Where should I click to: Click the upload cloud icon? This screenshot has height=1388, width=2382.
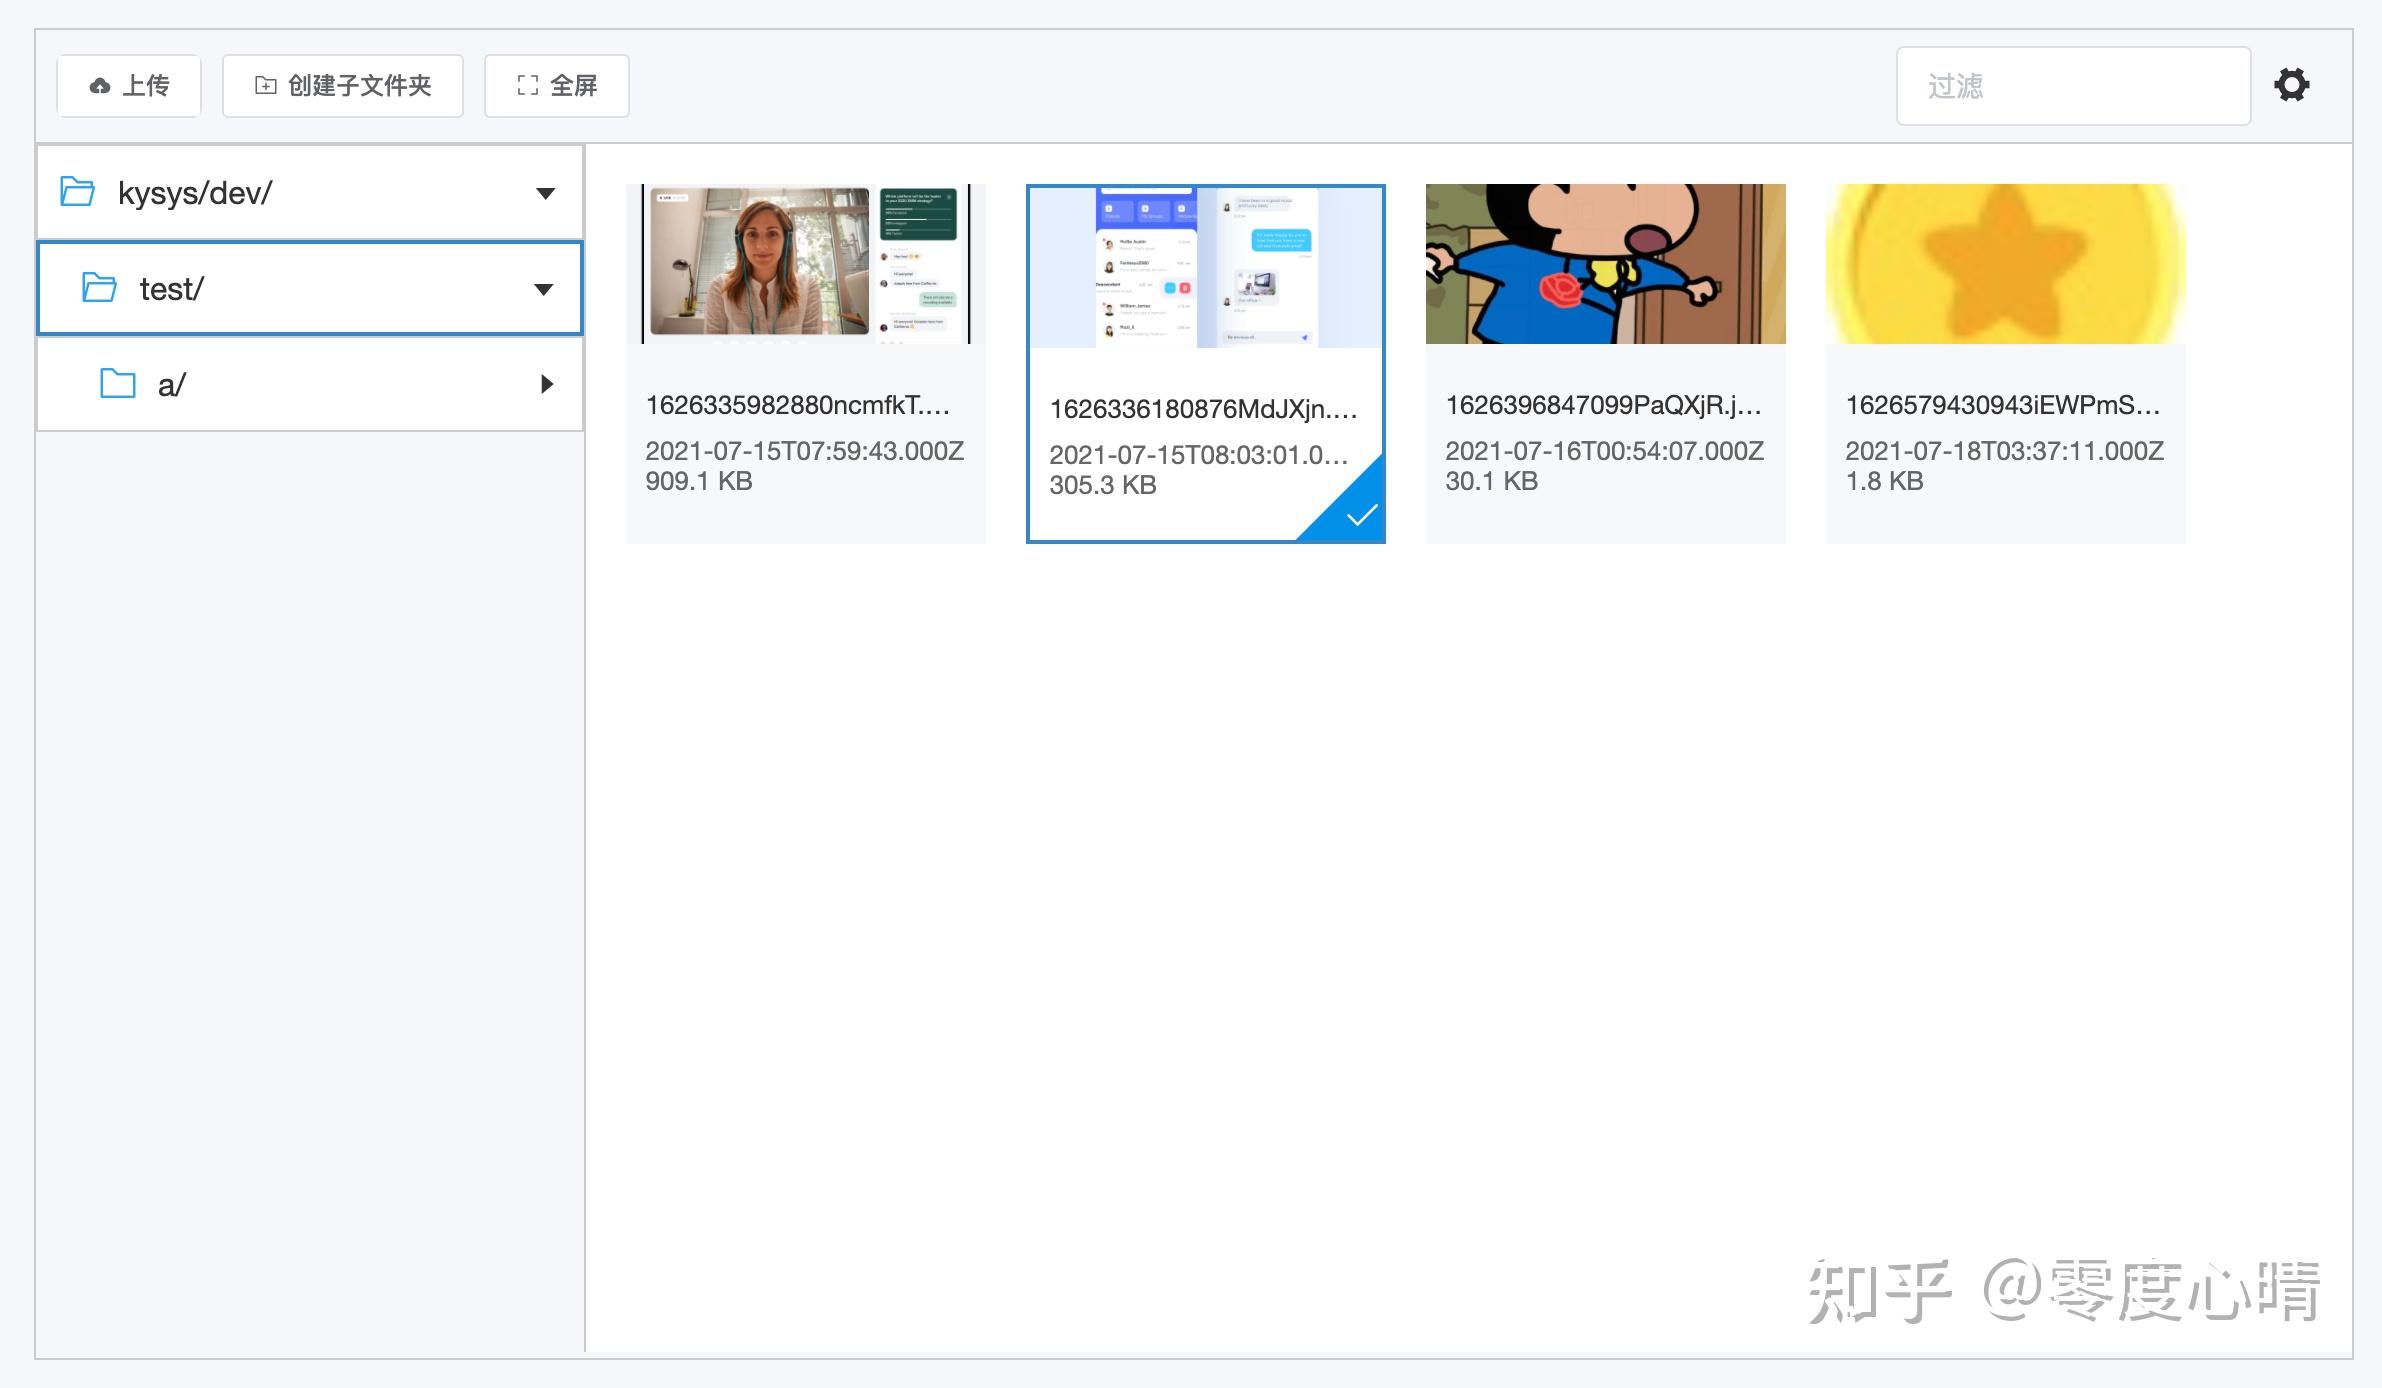click(x=100, y=86)
